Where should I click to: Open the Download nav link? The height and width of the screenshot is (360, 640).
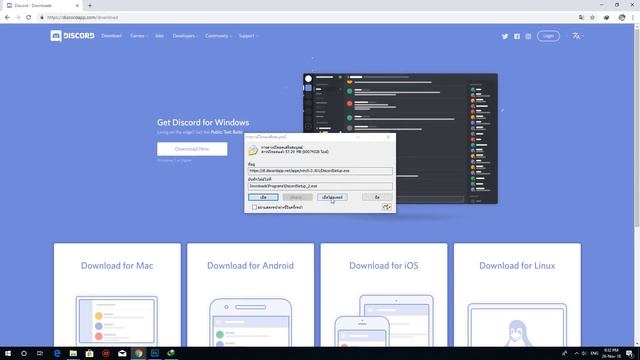pyautogui.click(x=111, y=36)
